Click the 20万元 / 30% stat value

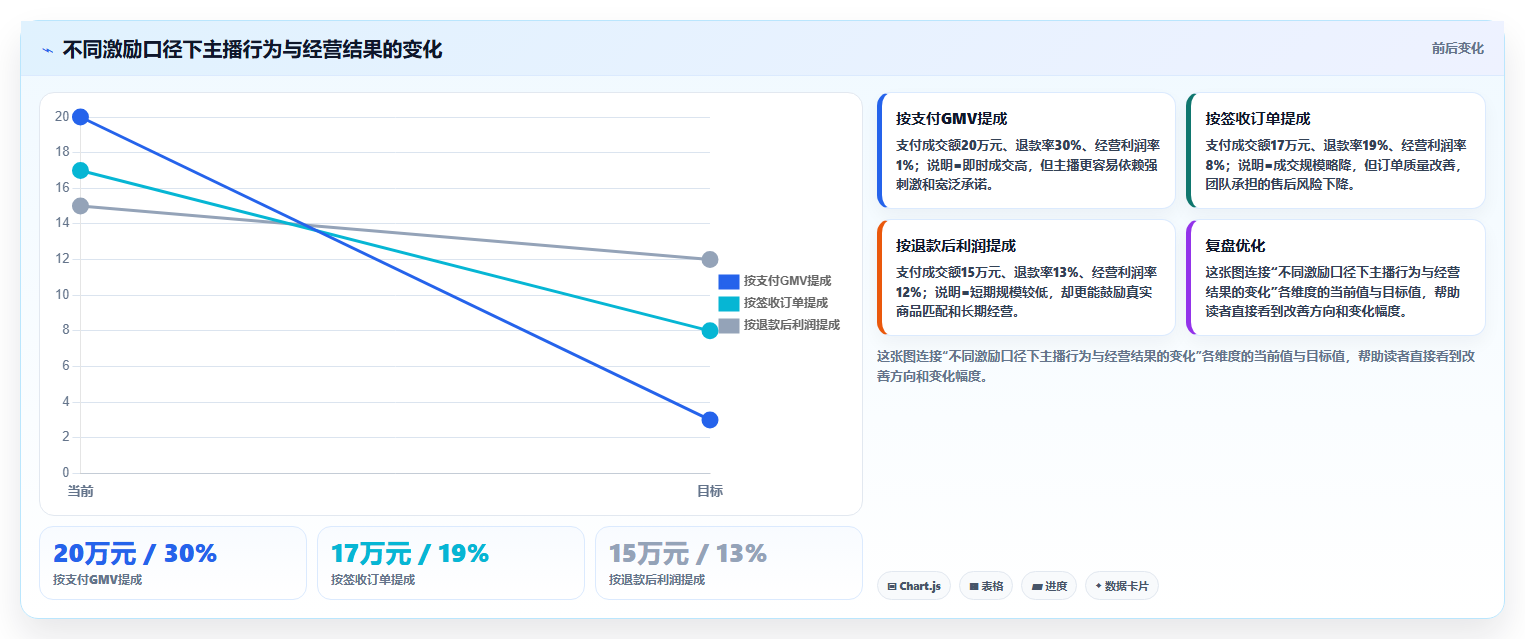[135, 553]
